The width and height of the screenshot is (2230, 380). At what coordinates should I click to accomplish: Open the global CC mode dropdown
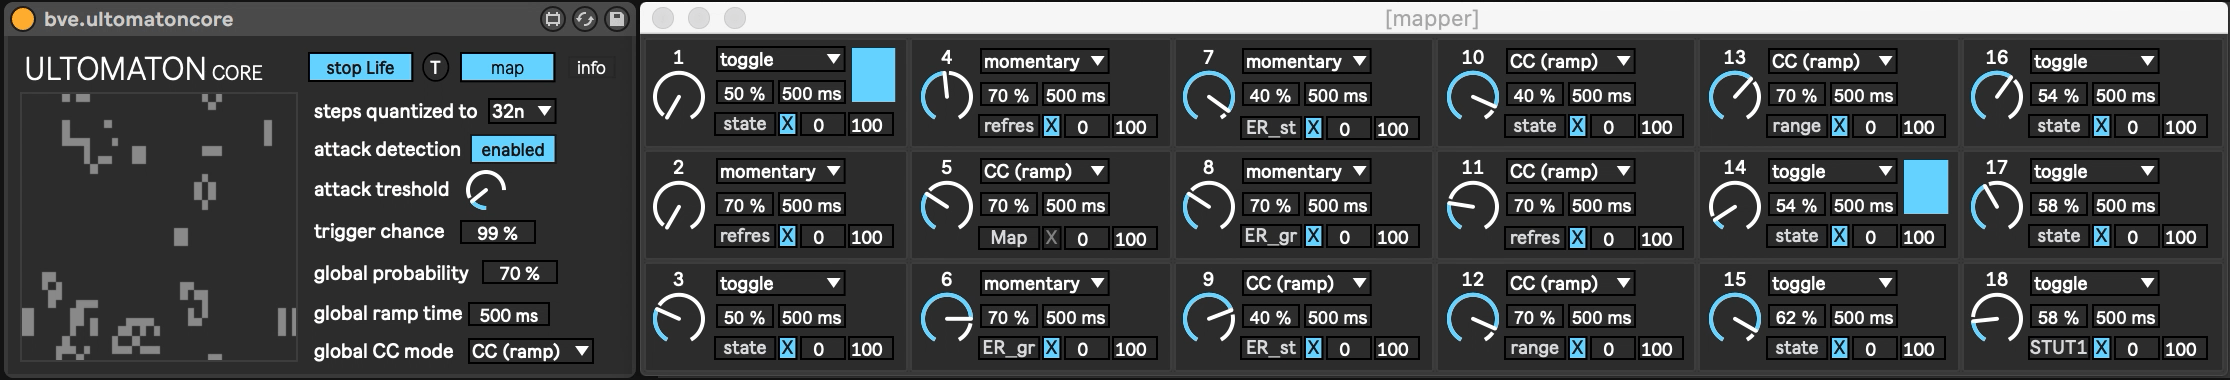531,352
